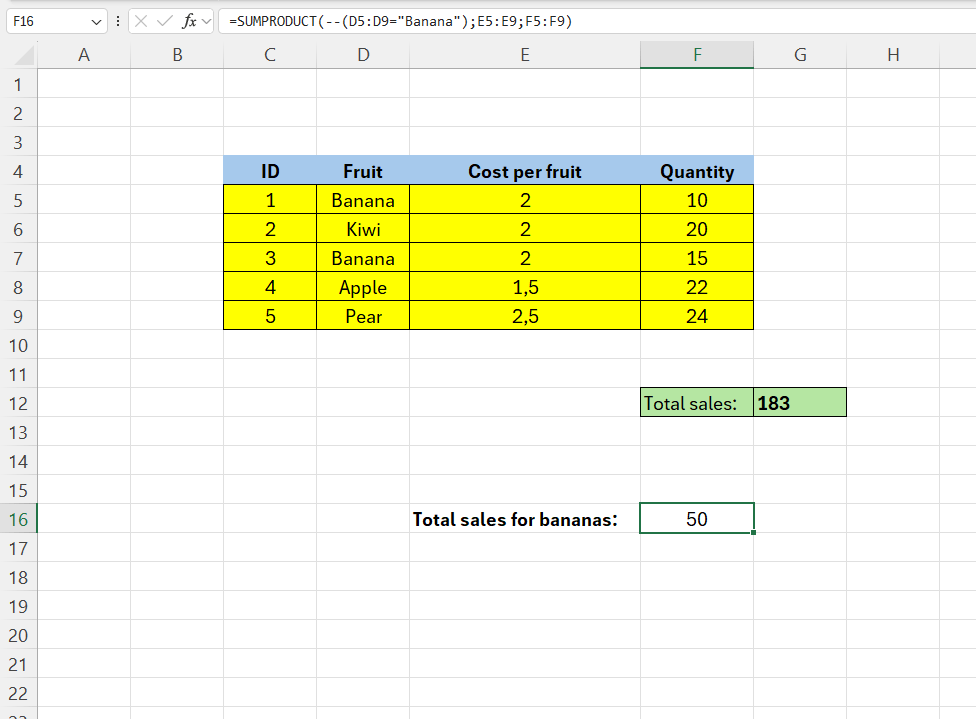The image size is (976, 719).
Task: Select column H header
Action: 892,56
